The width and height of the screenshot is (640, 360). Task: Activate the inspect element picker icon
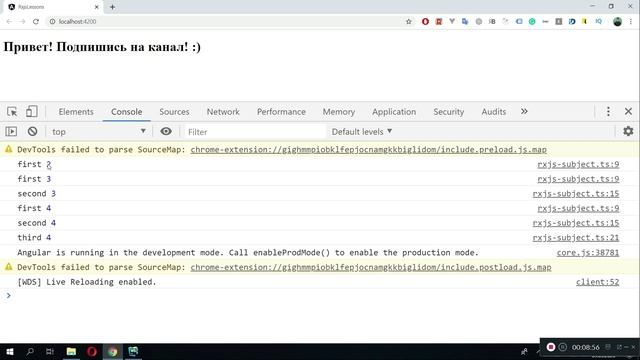12,111
